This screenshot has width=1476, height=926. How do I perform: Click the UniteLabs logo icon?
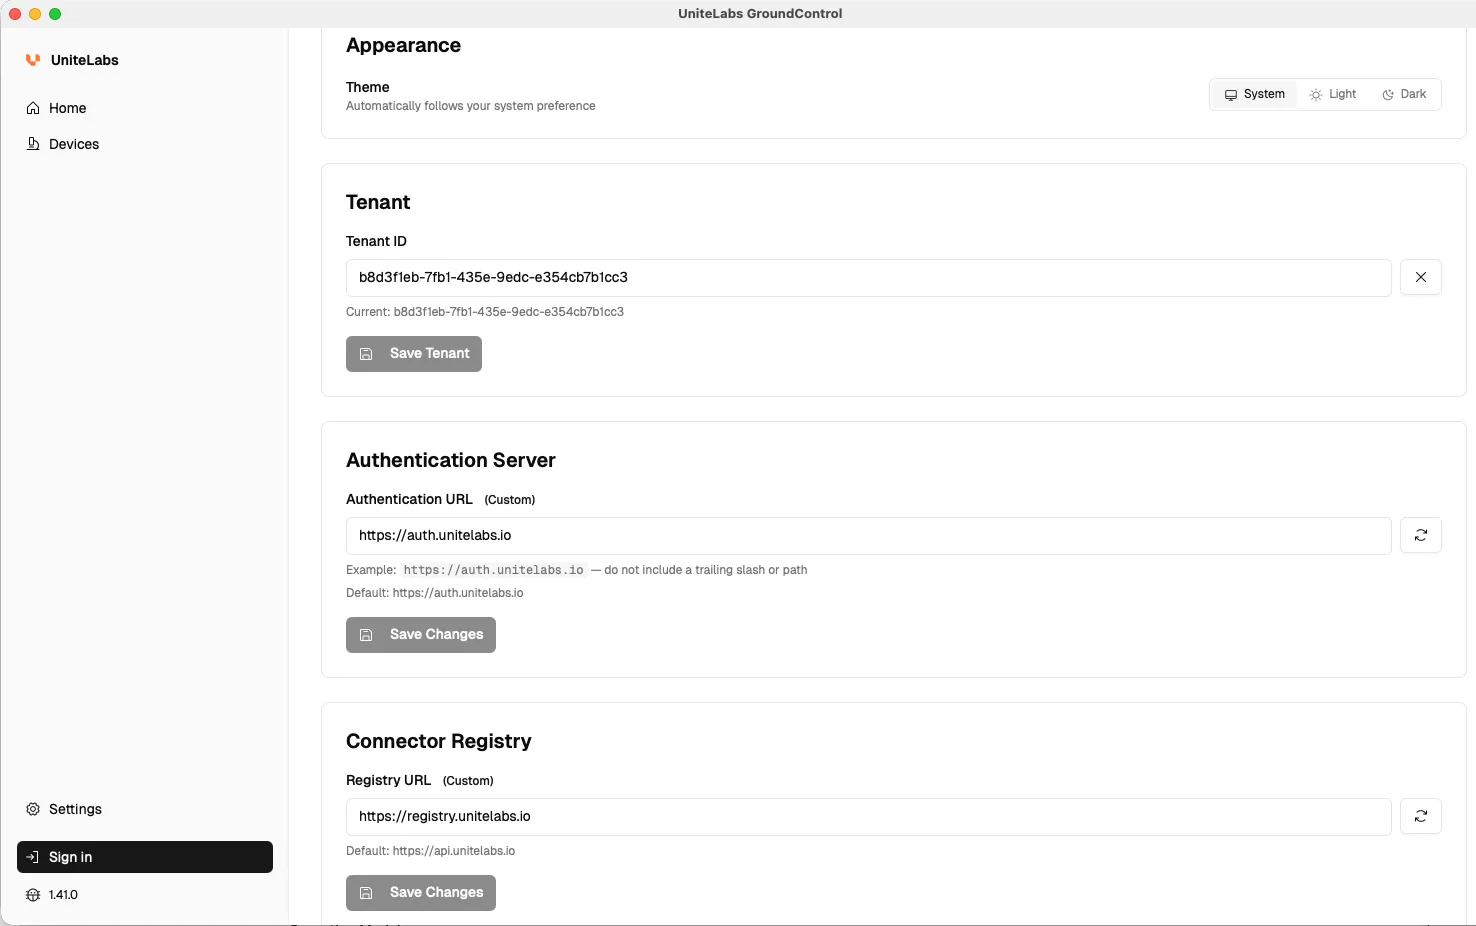point(33,60)
